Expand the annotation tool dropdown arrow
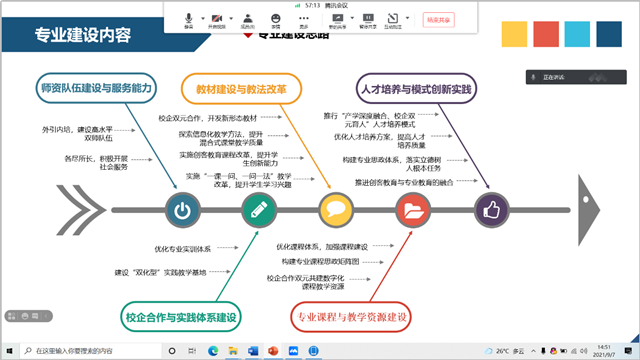 407,18
